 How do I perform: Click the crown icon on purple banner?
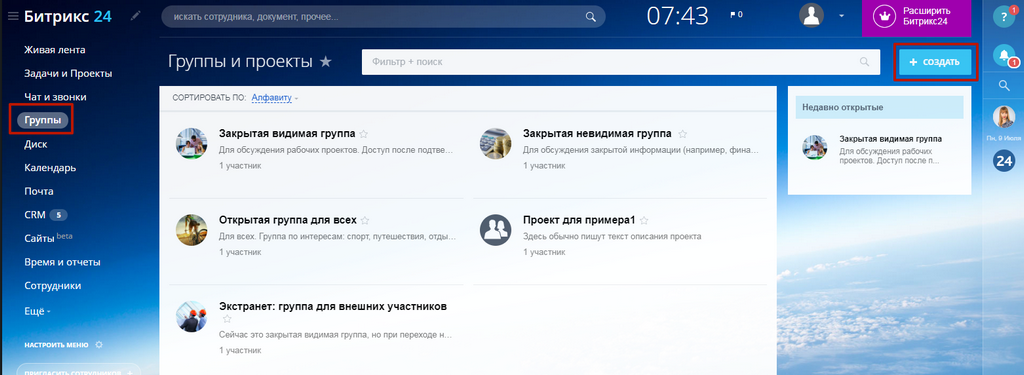pyautogui.click(x=885, y=16)
